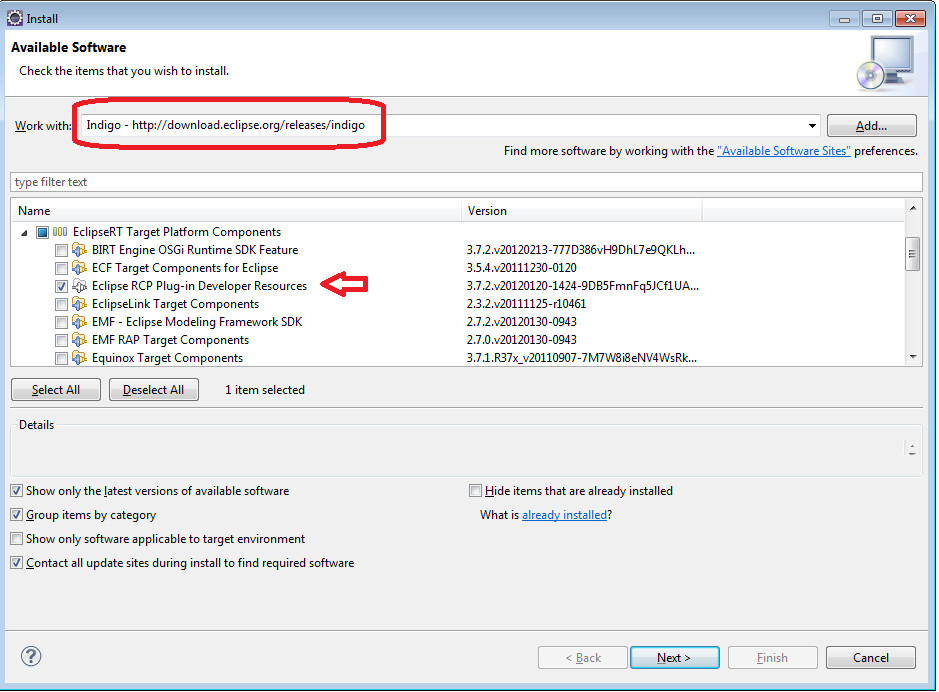Click the Name column header
This screenshot has width=939, height=692.
pyautogui.click(x=236, y=211)
